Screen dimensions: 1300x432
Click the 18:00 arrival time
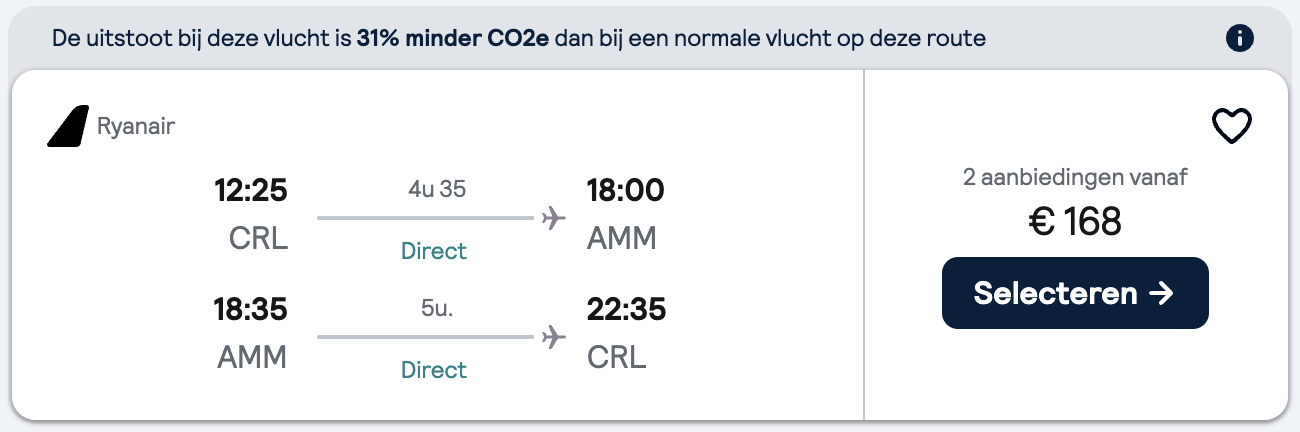pyautogui.click(x=626, y=190)
